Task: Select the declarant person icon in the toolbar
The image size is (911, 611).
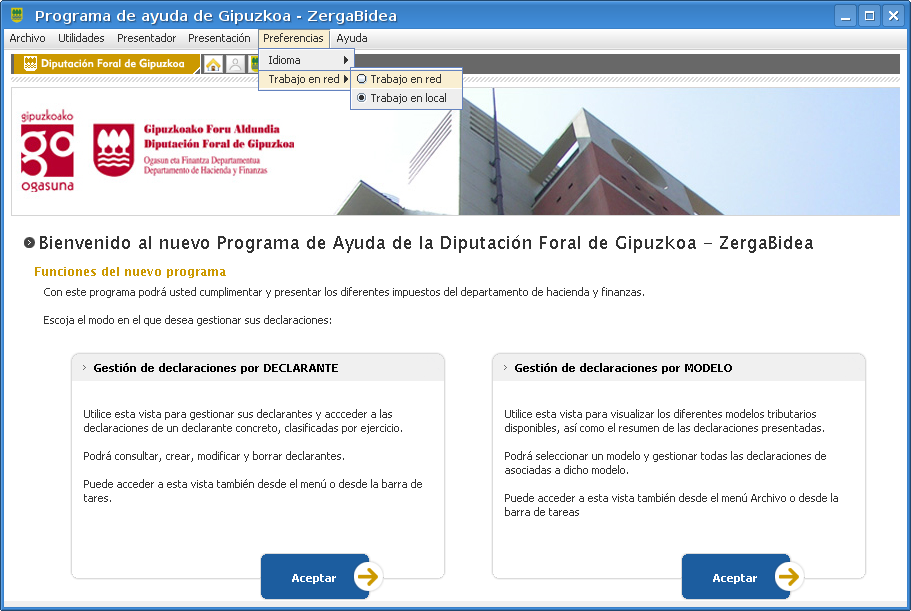Action: point(233,62)
